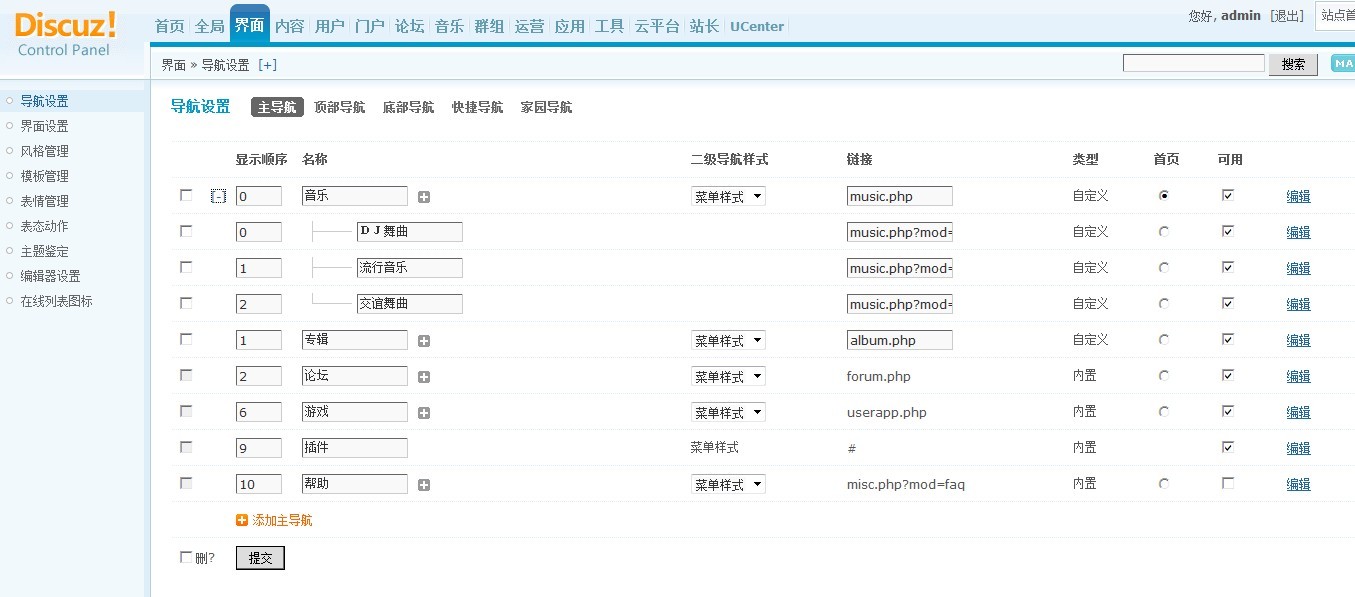Click the plus icon beside 帮助 name field
This screenshot has width=1355, height=597.
click(x=424, y=485)
